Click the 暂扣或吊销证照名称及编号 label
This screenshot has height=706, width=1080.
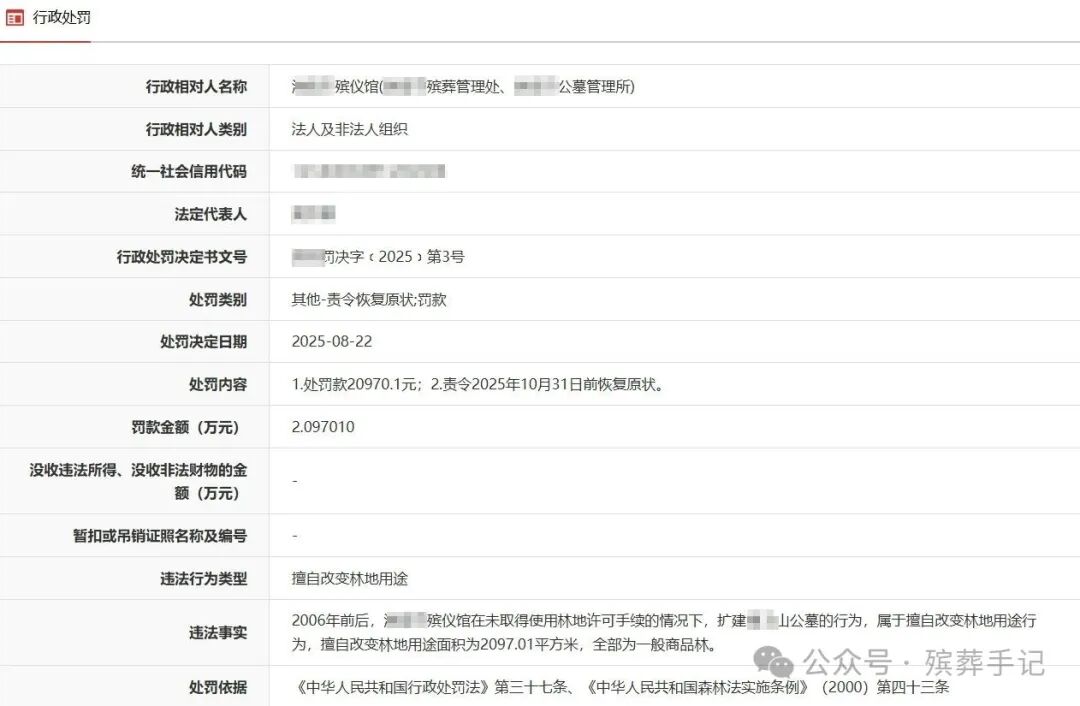pos(159,536)
